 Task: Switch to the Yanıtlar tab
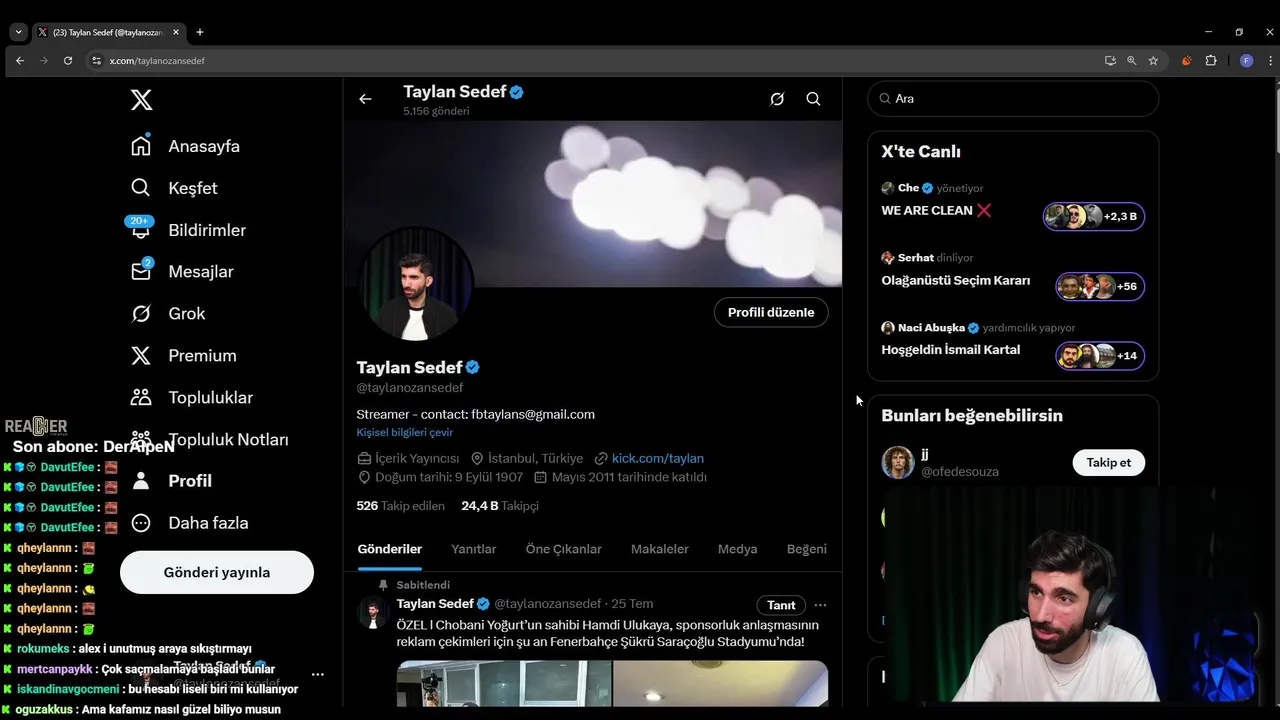tap(474, 549)
